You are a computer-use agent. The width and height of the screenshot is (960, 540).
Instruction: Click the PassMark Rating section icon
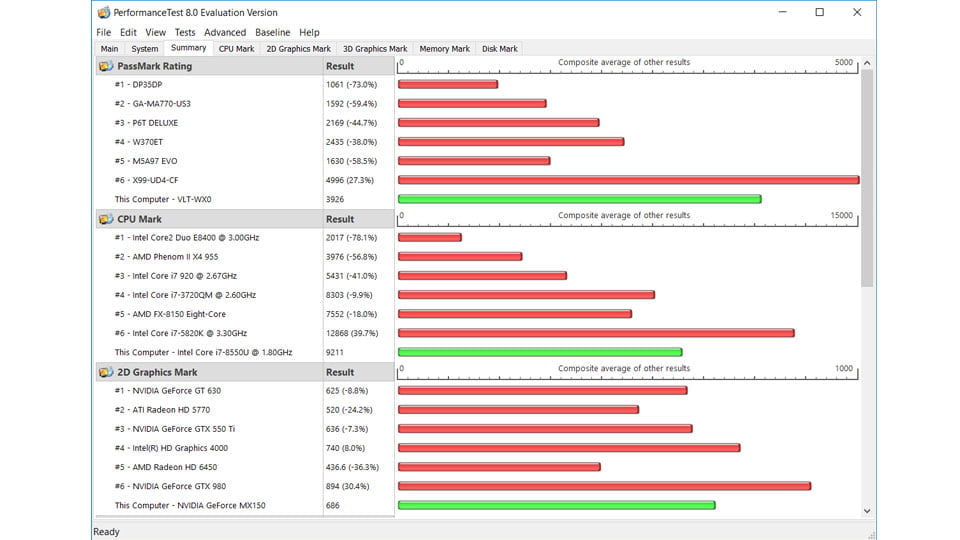pos(106,66)
